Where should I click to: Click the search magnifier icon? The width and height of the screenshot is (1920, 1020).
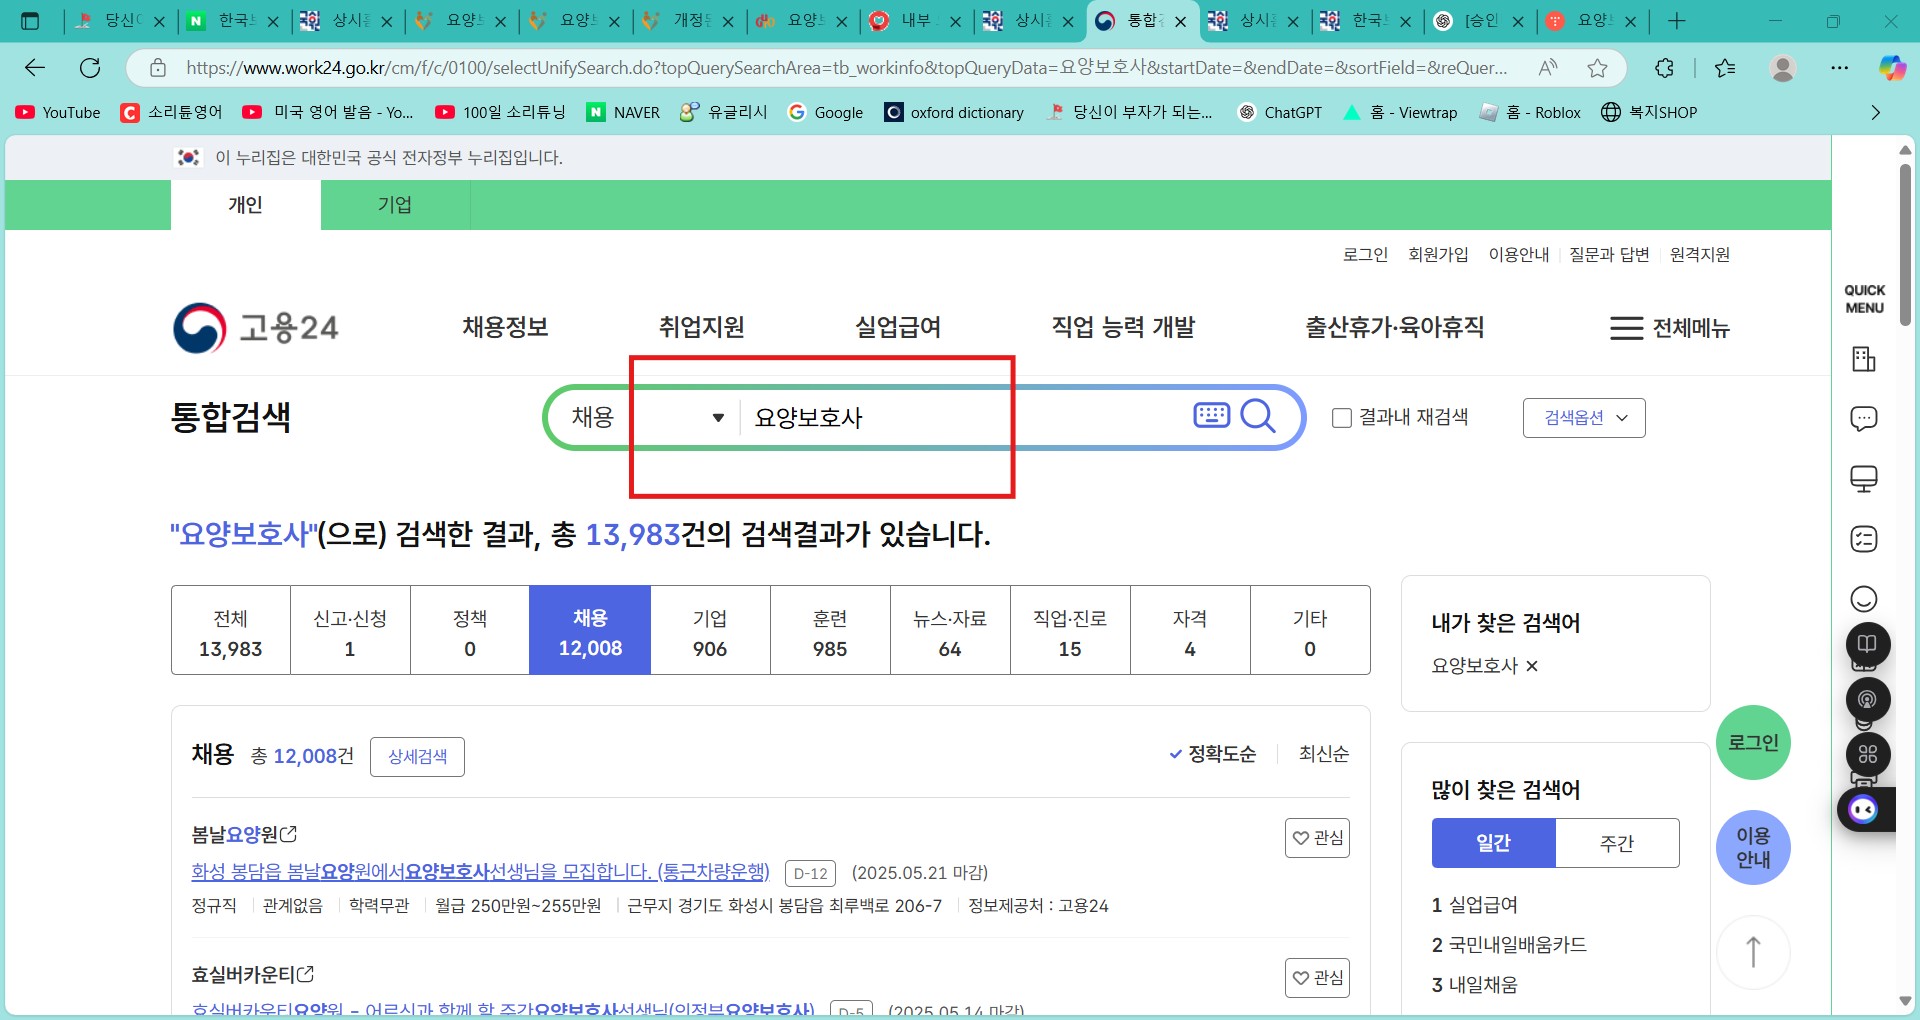pyautogui.click(x=1258, y=416)
